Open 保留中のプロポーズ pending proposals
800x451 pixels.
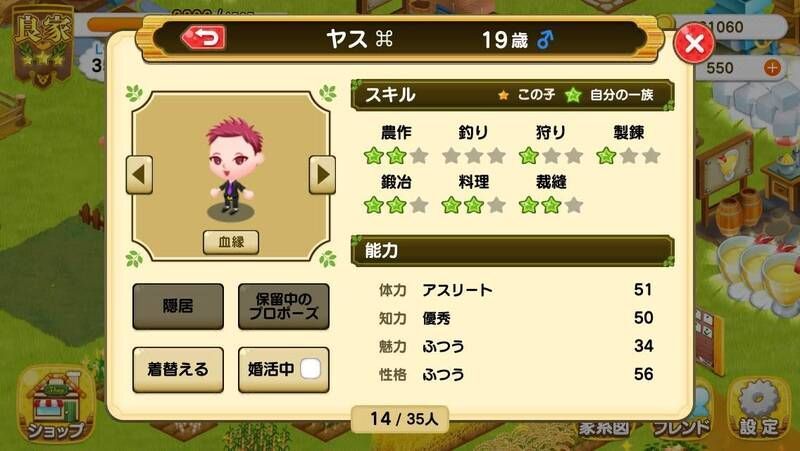click(284, 306)
